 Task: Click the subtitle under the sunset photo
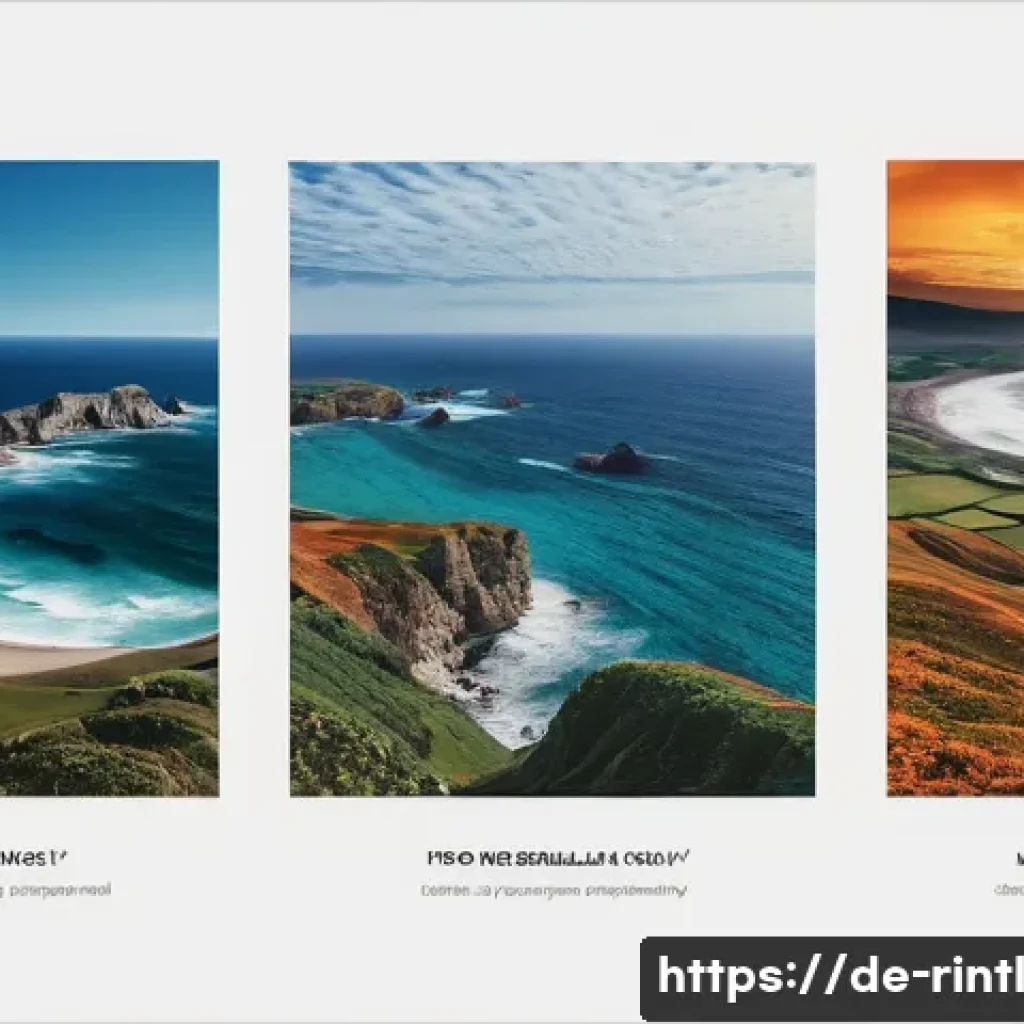1009,890
